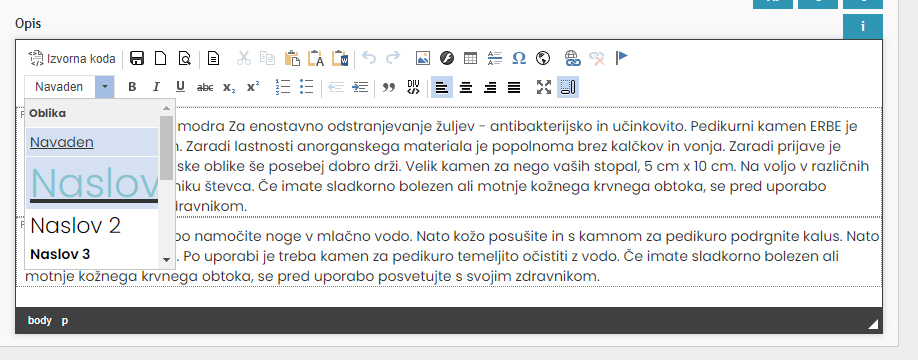Select body in the elements path
This screenshot has width=918, height=360.
(x=40, y=321)
